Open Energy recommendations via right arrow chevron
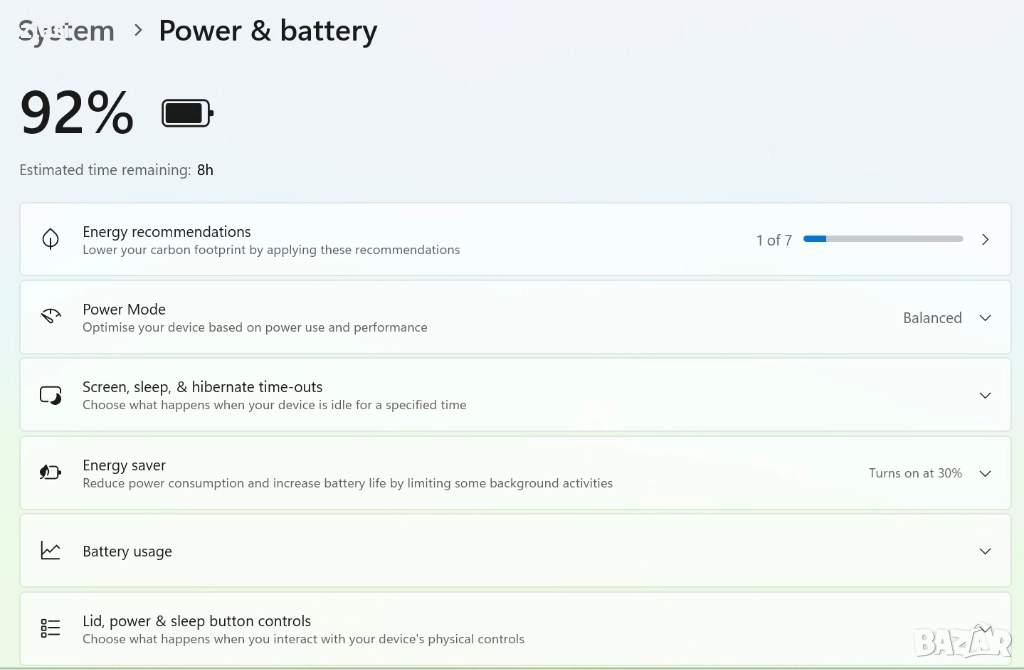 click(x=985, y=240)
